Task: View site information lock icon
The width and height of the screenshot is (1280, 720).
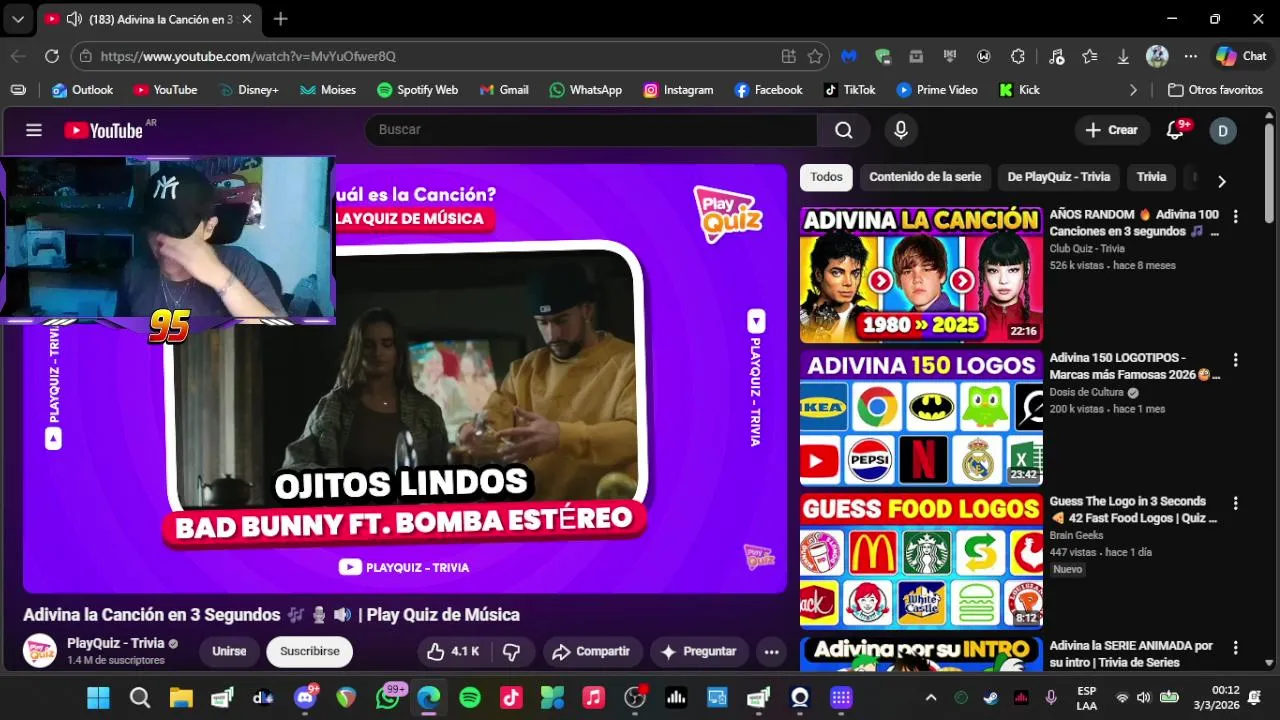Action: (x=86, y=57)
